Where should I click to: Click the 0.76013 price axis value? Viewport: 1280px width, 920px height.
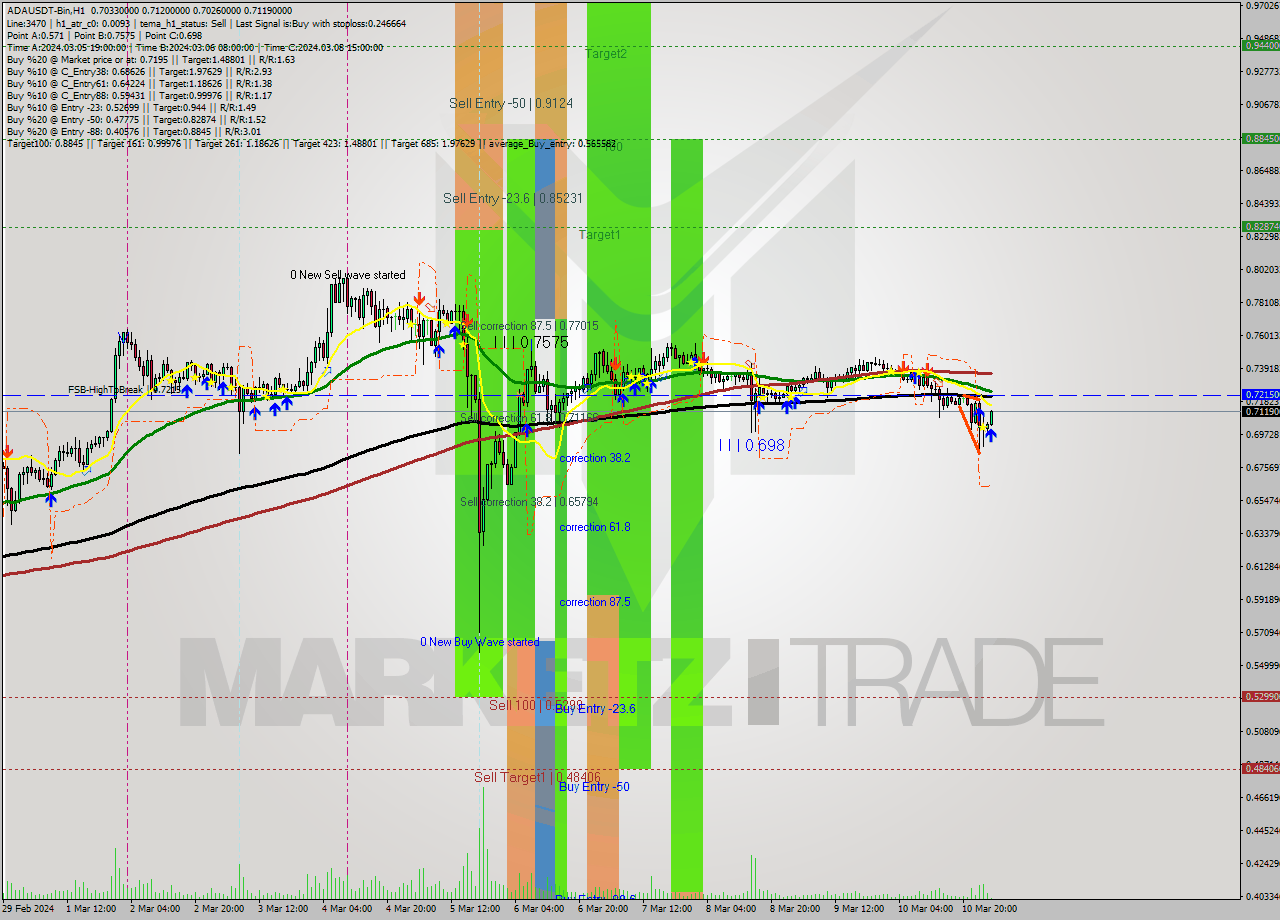1262,335
